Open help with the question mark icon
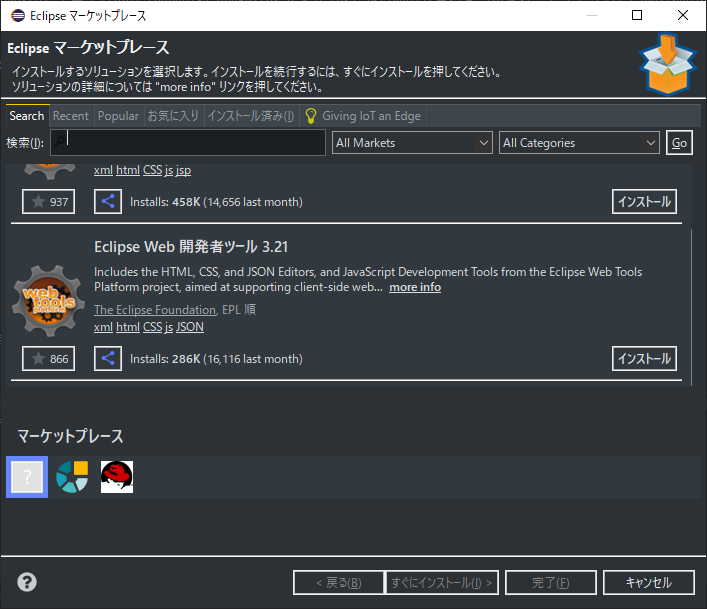Viewport: 707px width, 609px height. coord(27,582)
